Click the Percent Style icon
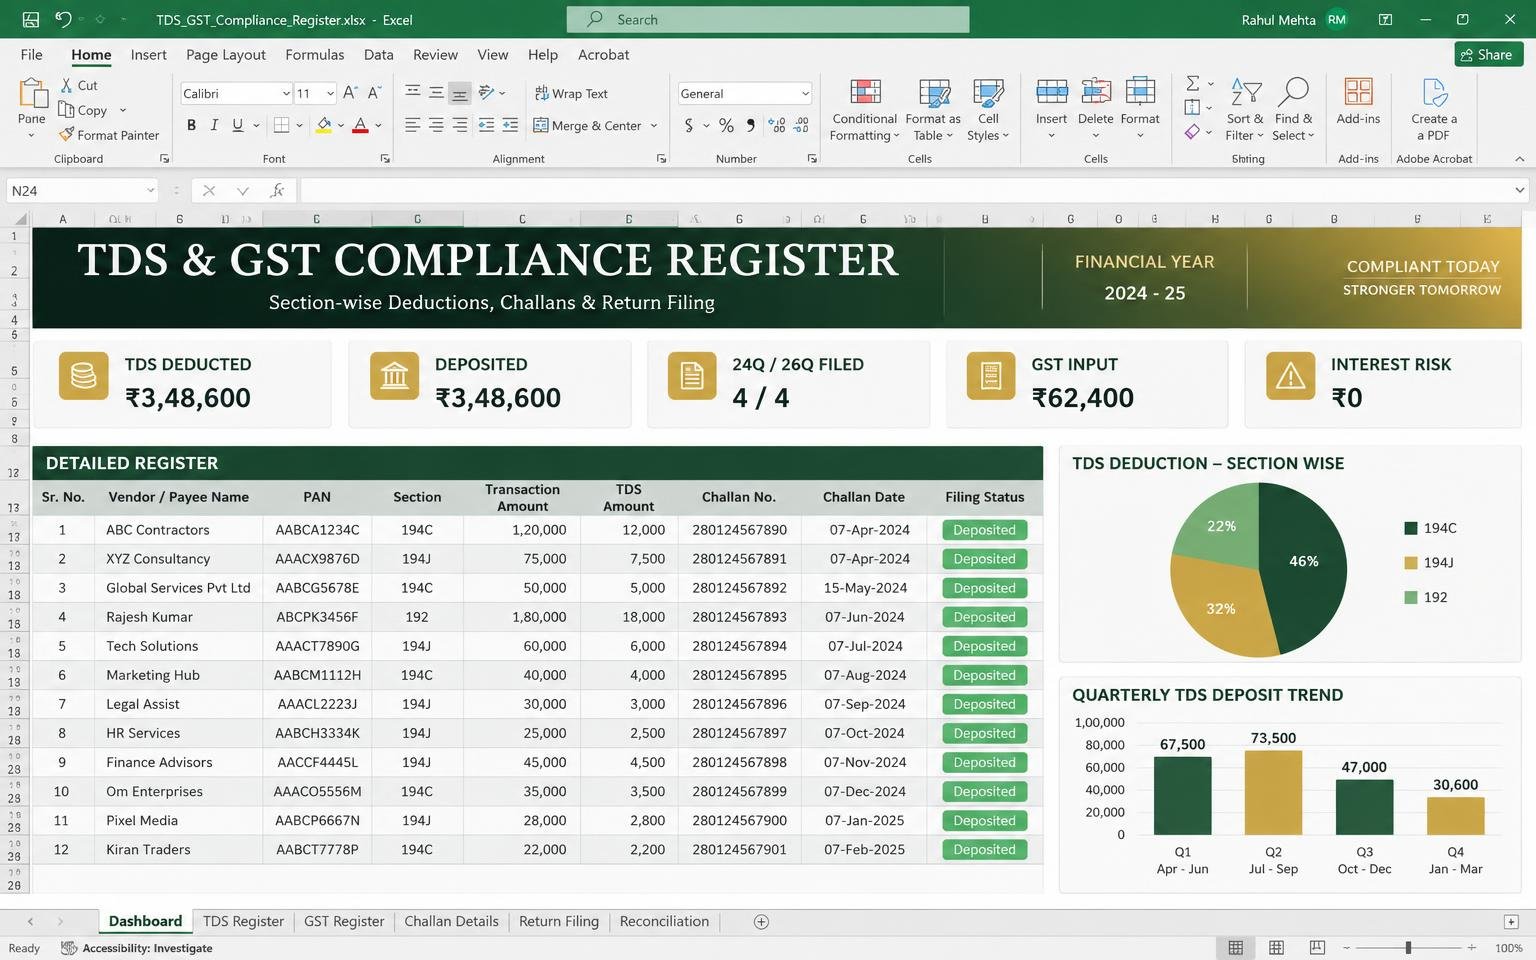 726,125
